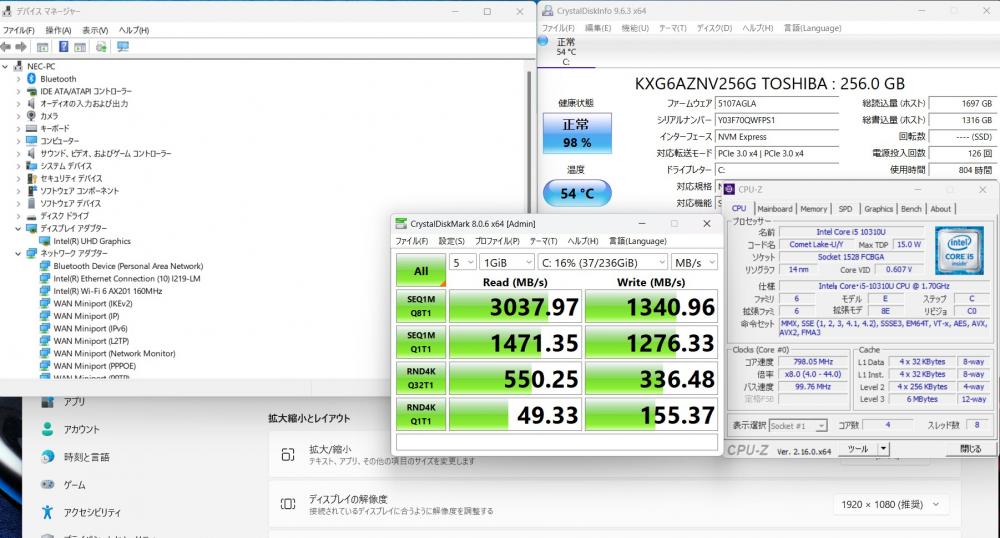Open the test count dropdown showing 5
Viewport: 1000px width, 538px height.
click(x=463, y=263)
